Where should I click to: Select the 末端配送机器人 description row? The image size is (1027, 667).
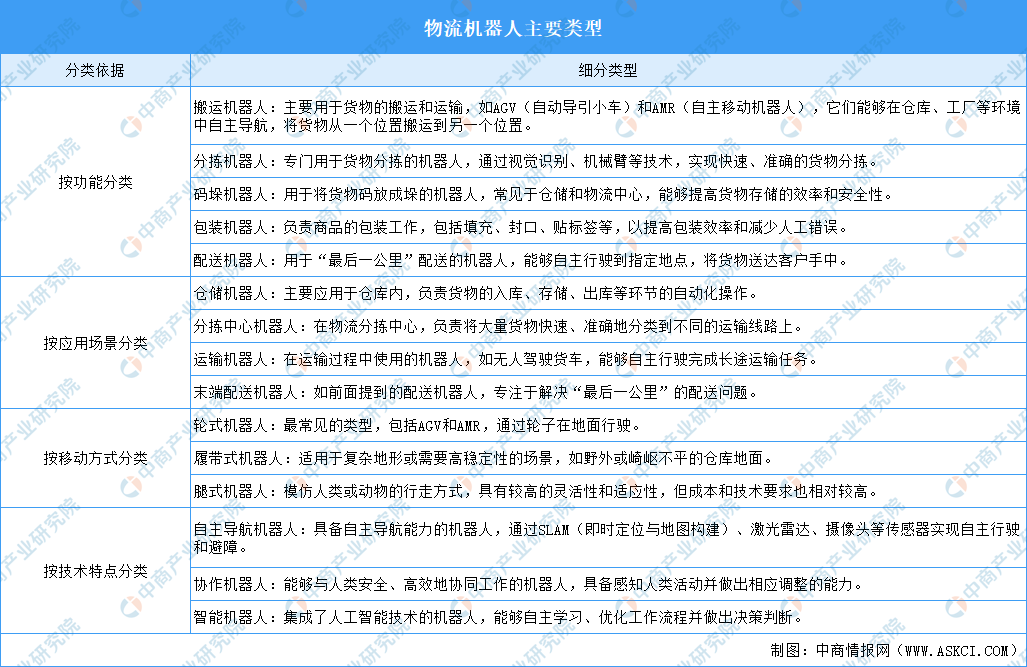608,392
